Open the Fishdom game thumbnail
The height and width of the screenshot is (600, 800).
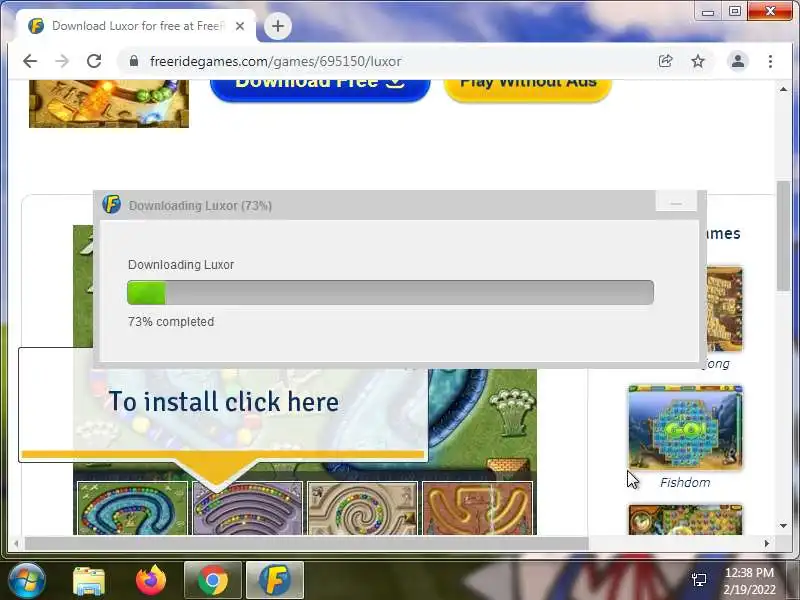(685, 428)
